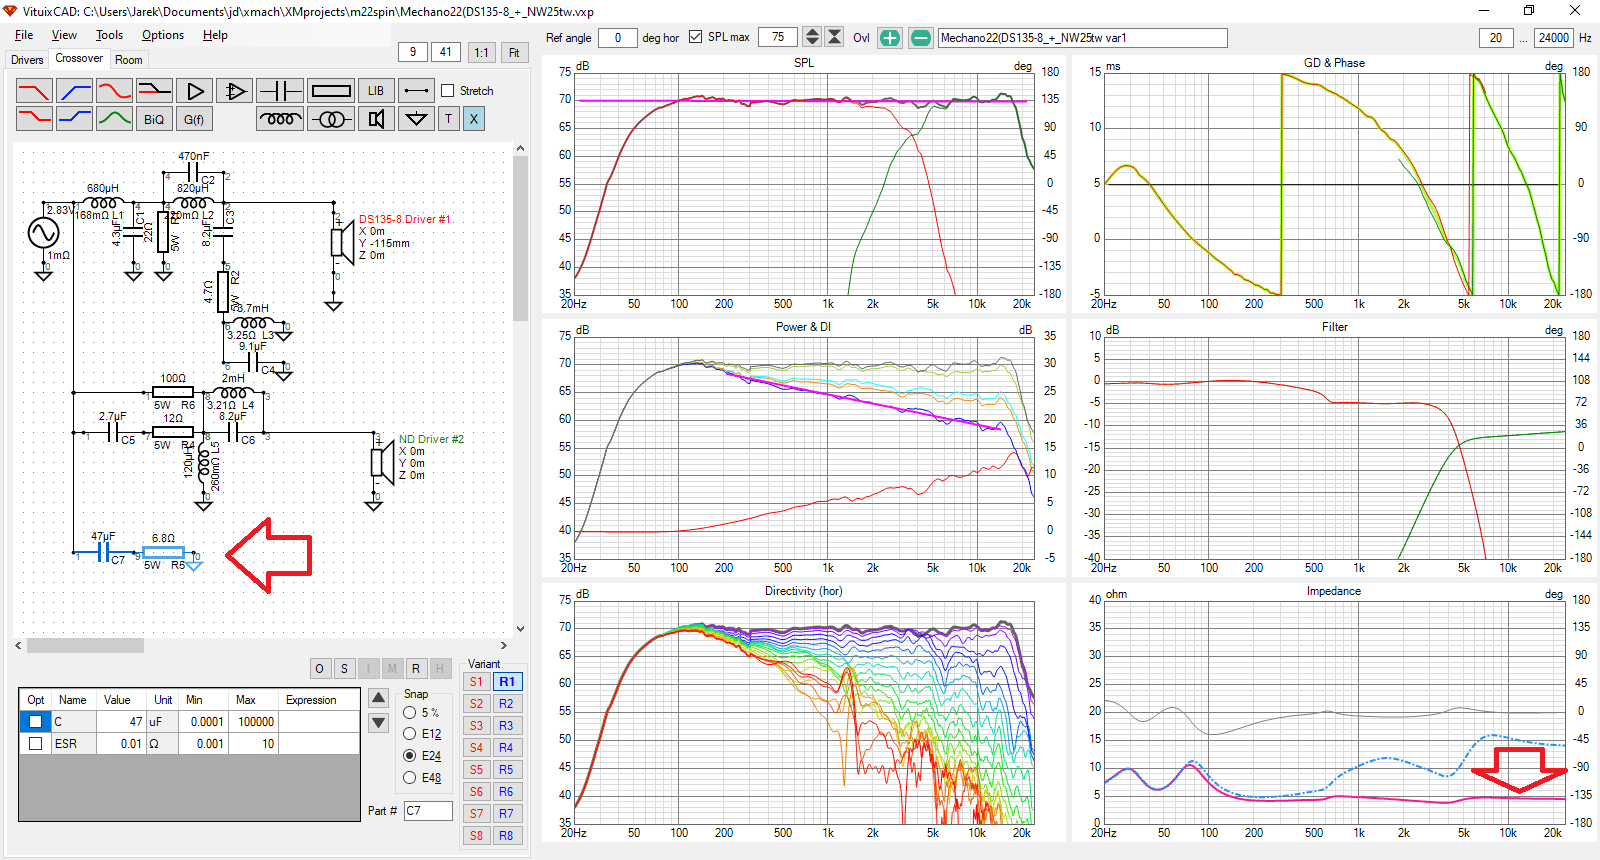1600x860 pixels.
Task: Click the Fit button
Action: point(514,52)
